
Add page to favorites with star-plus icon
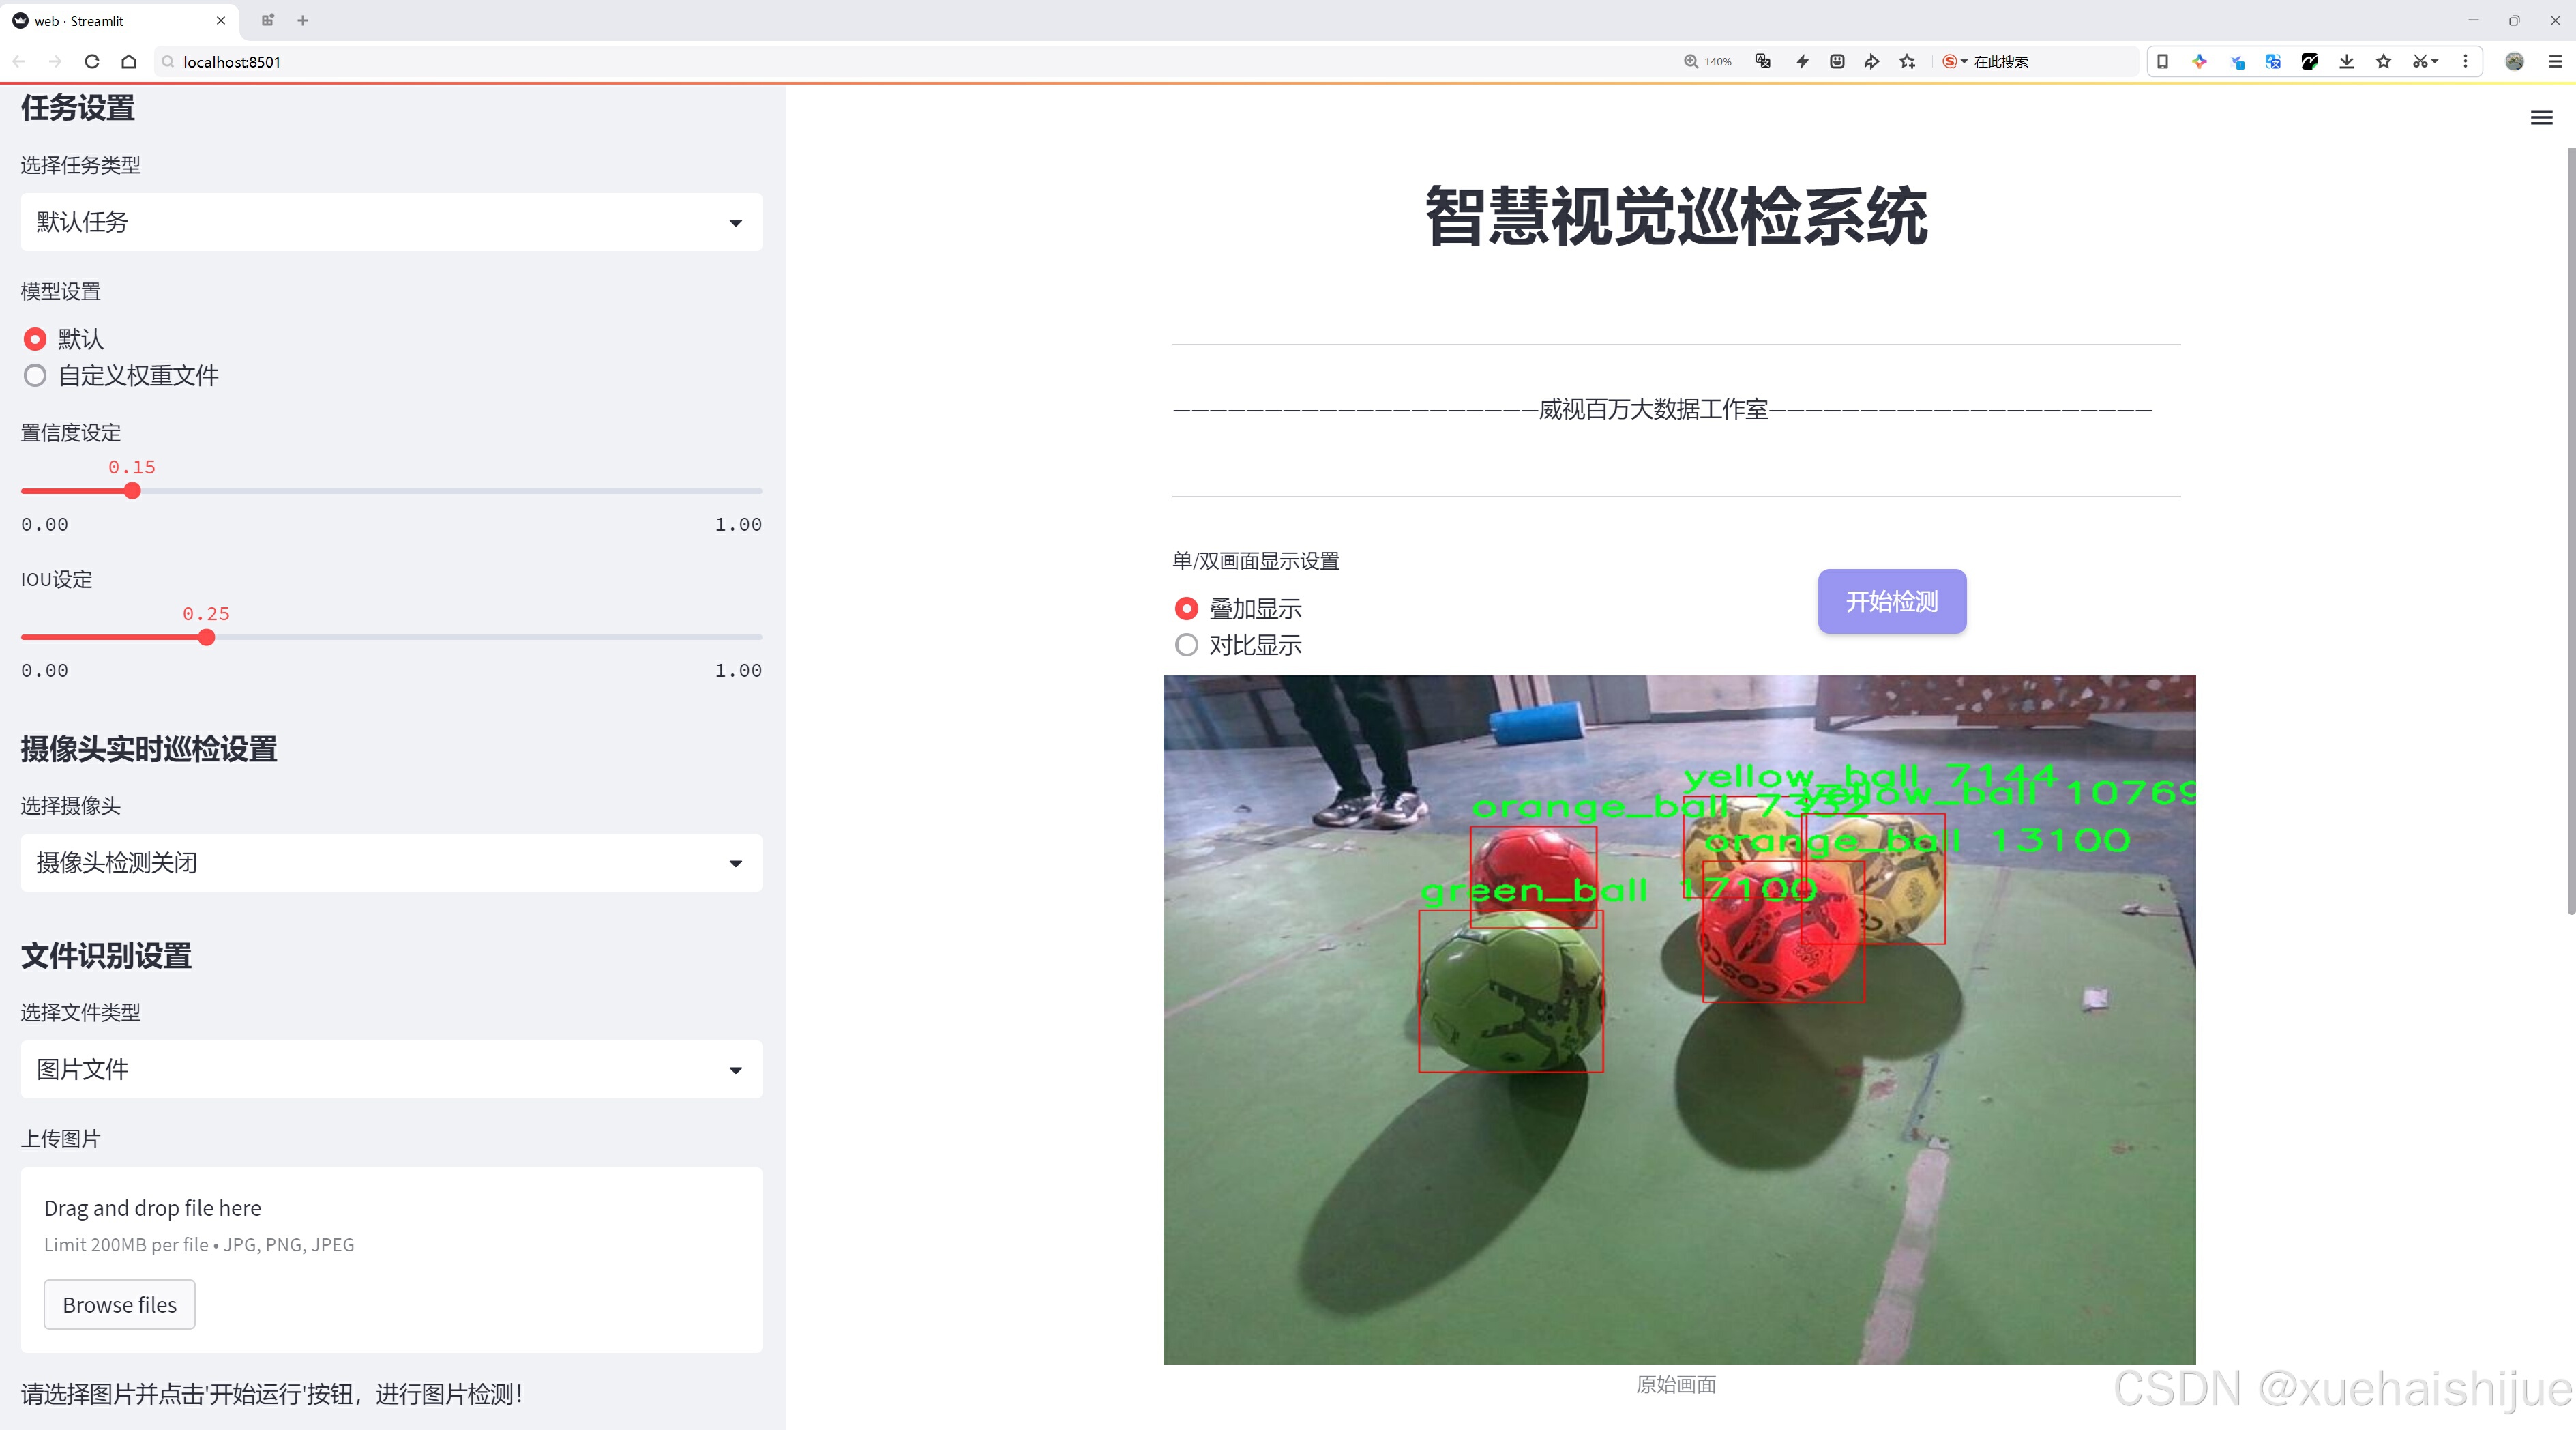pyautogui.click(x=1908, y=61)
